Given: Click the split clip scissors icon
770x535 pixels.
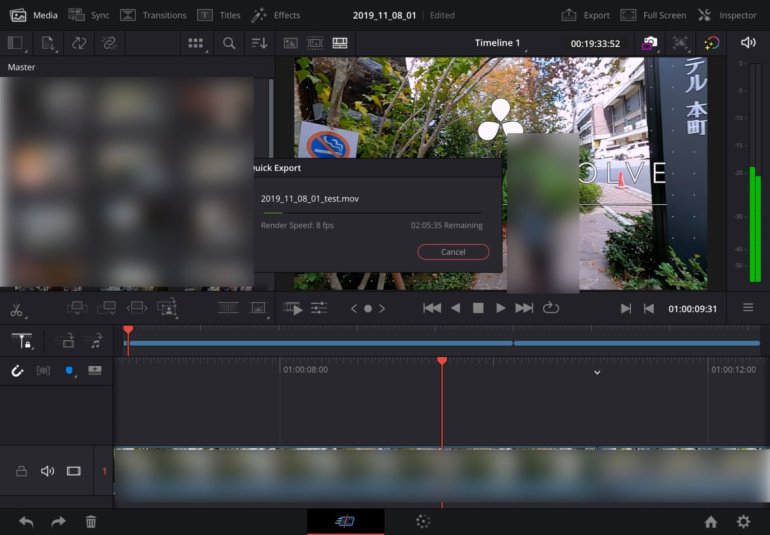Looking at the screenshot, I should pos(16,309).
